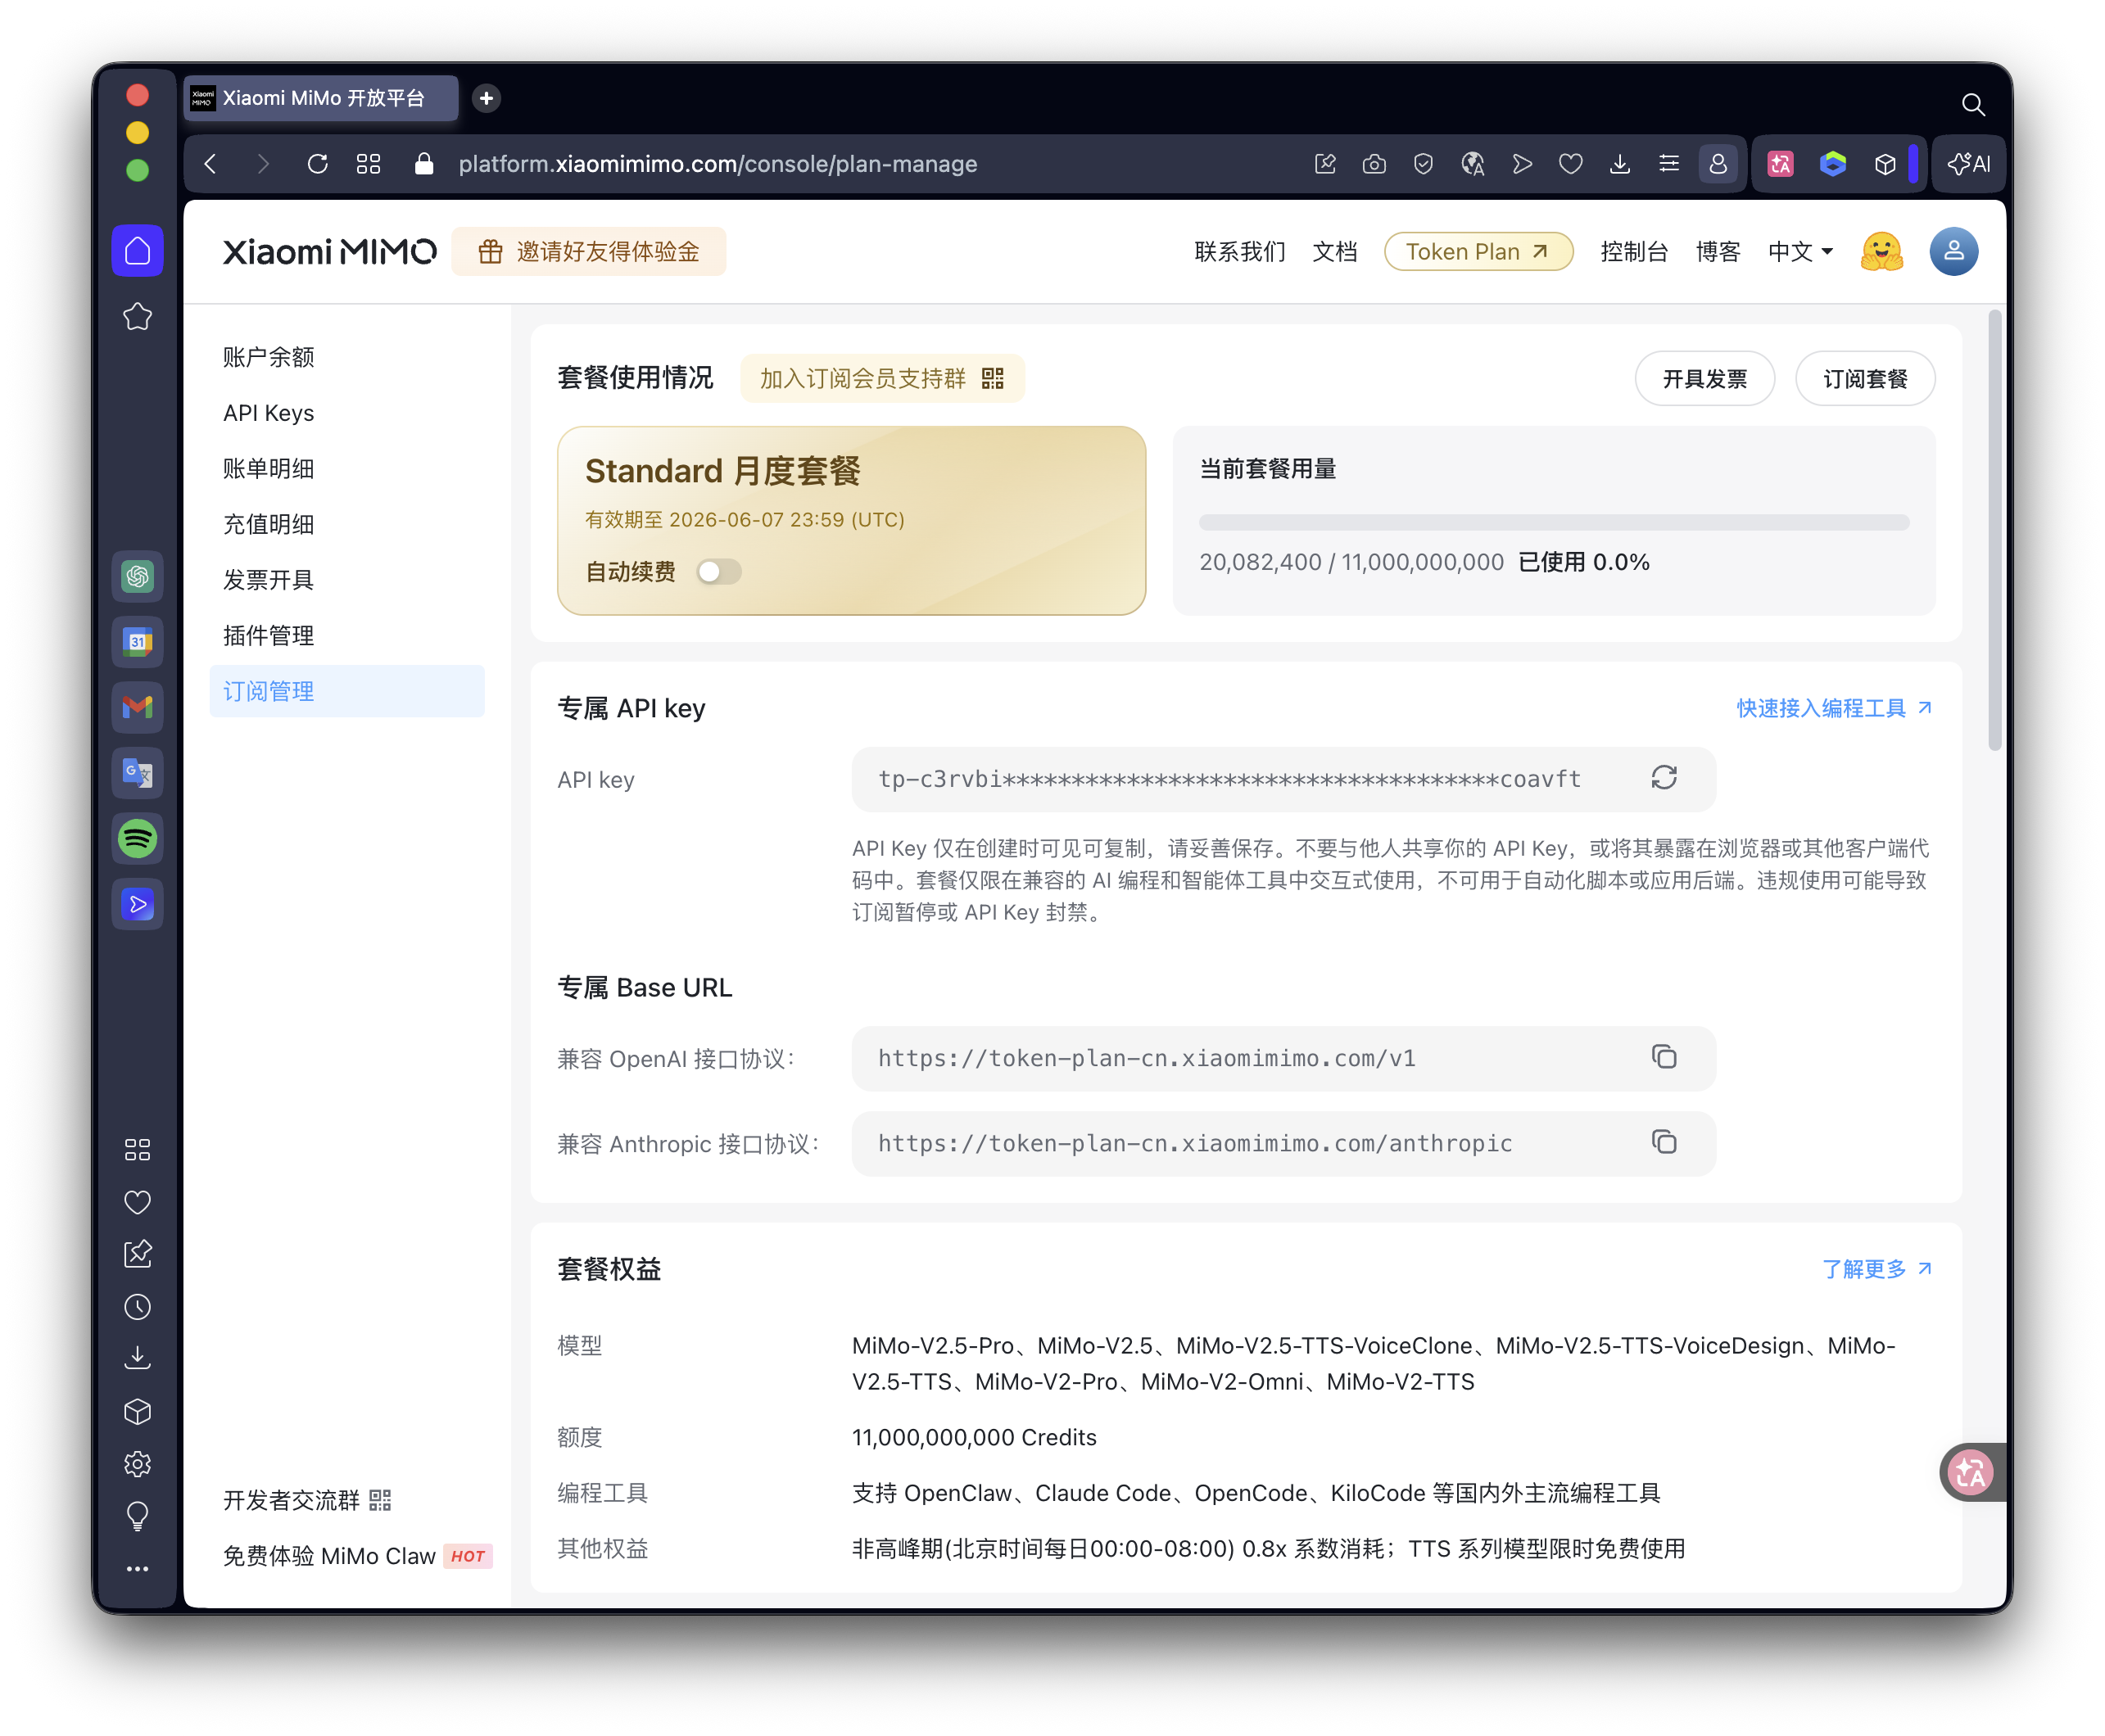The width and height of the screenshot is (2105, 1736).
Task: Open 文档 in top navigation
Action: pos(1334,251)
